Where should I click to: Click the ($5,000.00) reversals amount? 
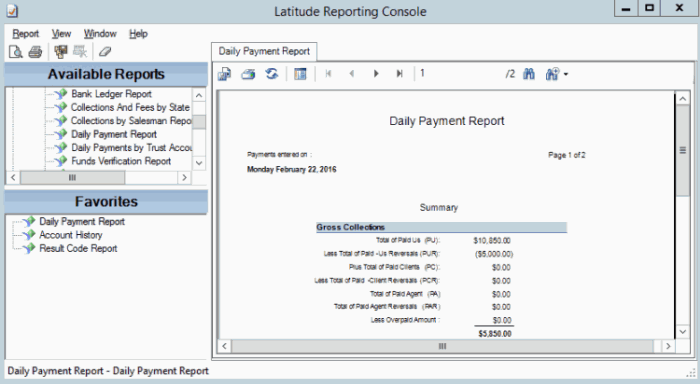[494, 254]
